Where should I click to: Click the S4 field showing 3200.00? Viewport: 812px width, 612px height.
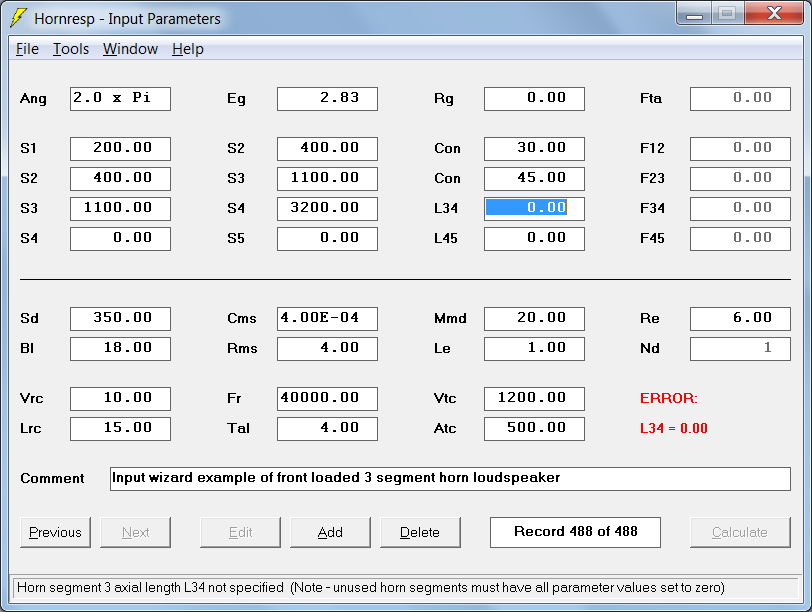(x=327, y=209)
